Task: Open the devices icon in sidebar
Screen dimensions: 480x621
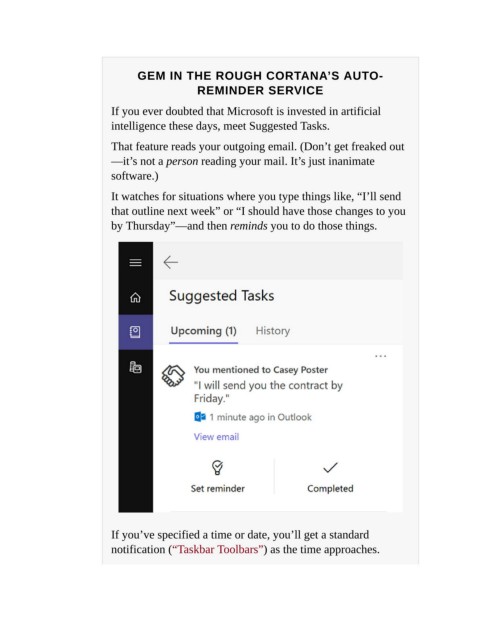Action: tap(135, 367)
